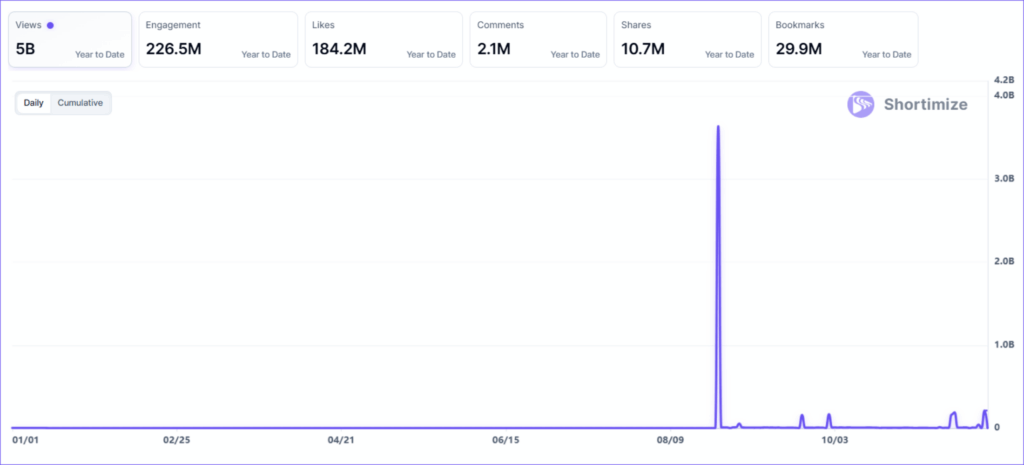Show the Shares metric card
Image resolution: width=1024 pixels, height=465 pixels.
coord(687,40)
